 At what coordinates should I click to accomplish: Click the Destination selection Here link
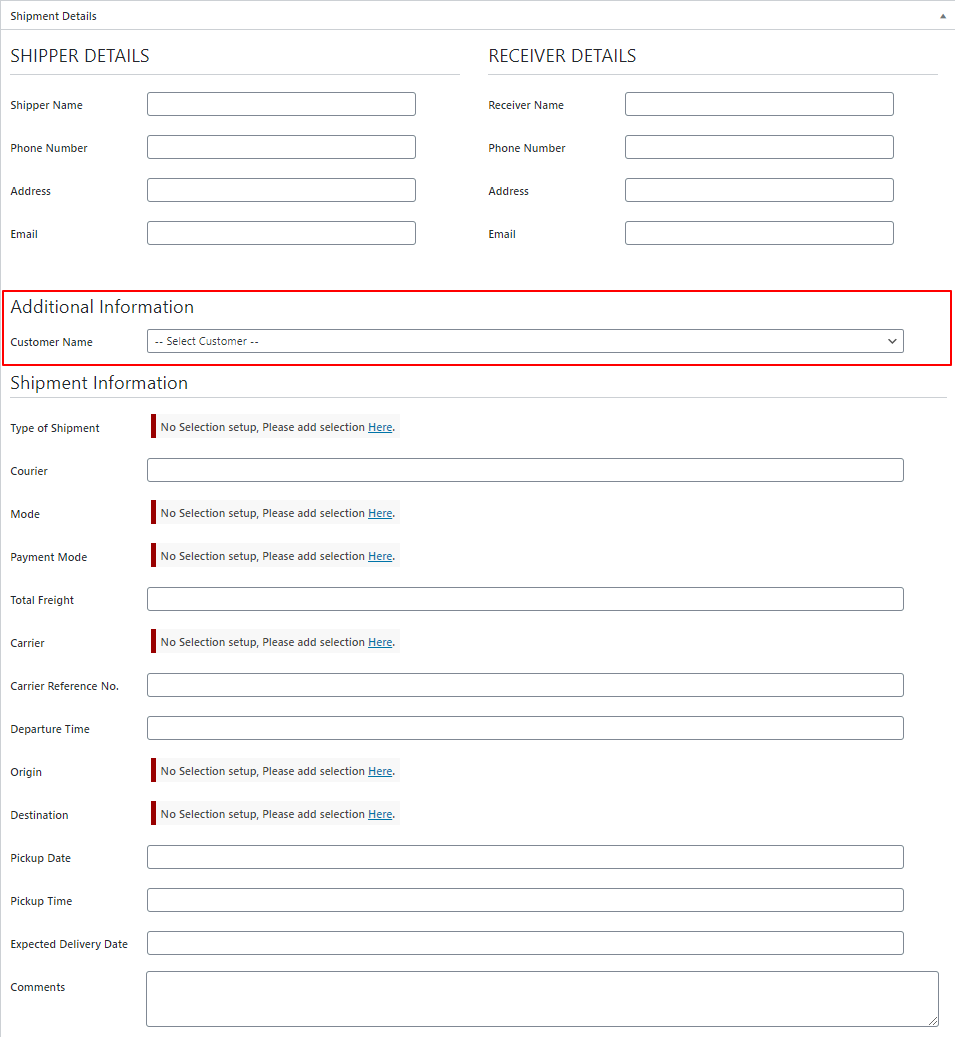coord(380,814)
